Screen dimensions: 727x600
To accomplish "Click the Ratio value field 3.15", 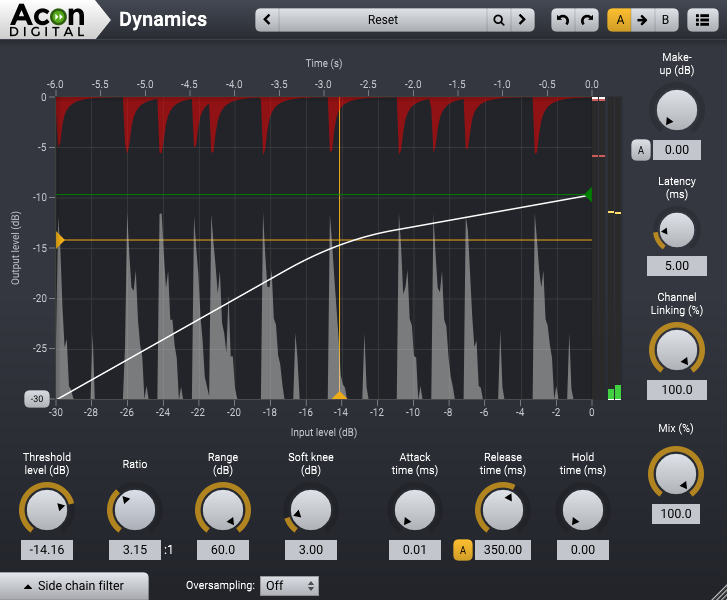I will coord(135,549).
